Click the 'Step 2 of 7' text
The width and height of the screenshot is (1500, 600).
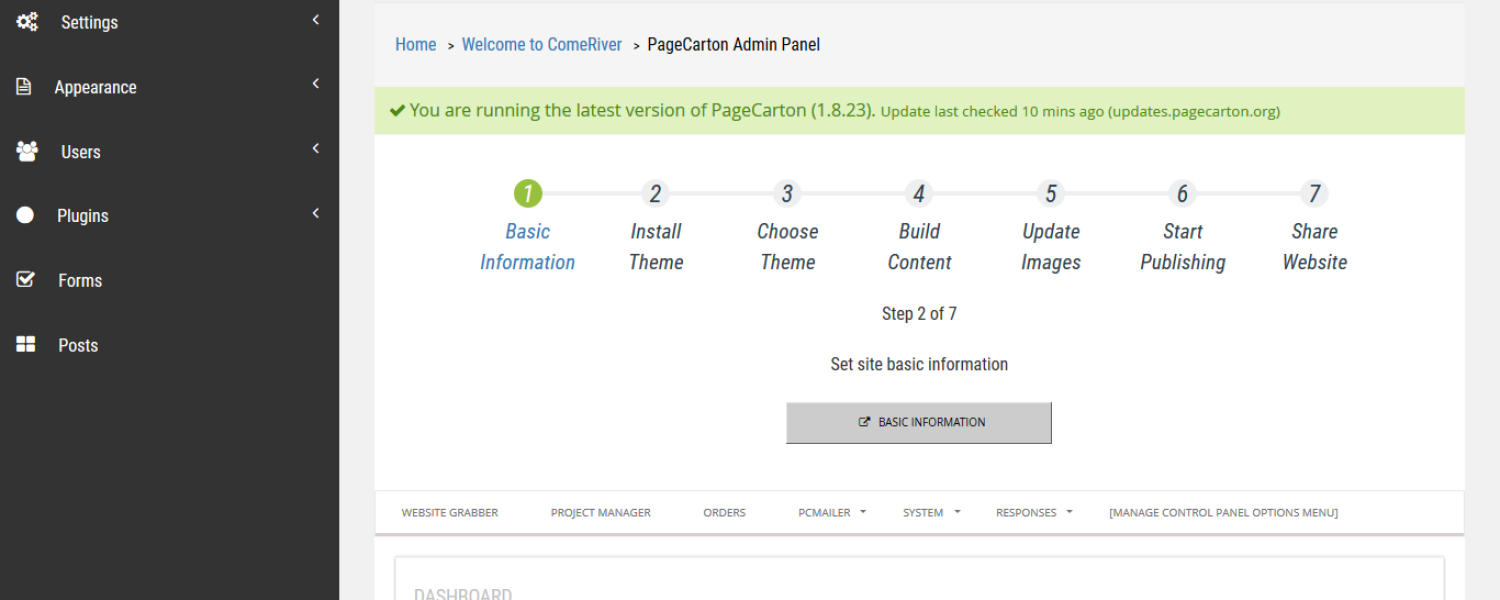click(x=919, y=314)
